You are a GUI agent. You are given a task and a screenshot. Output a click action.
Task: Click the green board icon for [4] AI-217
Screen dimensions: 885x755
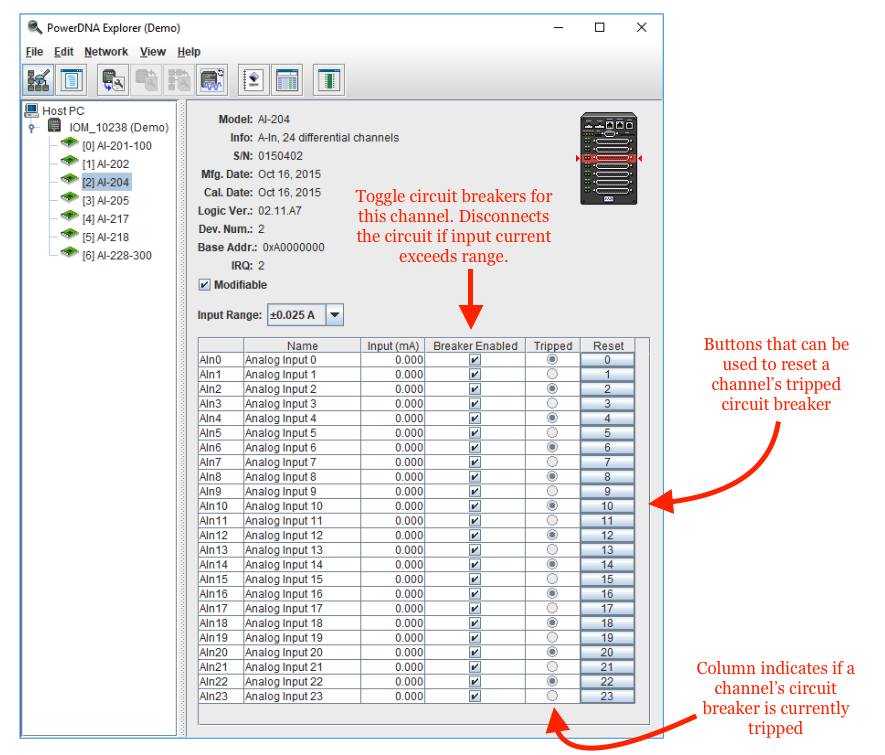(69, 217)
